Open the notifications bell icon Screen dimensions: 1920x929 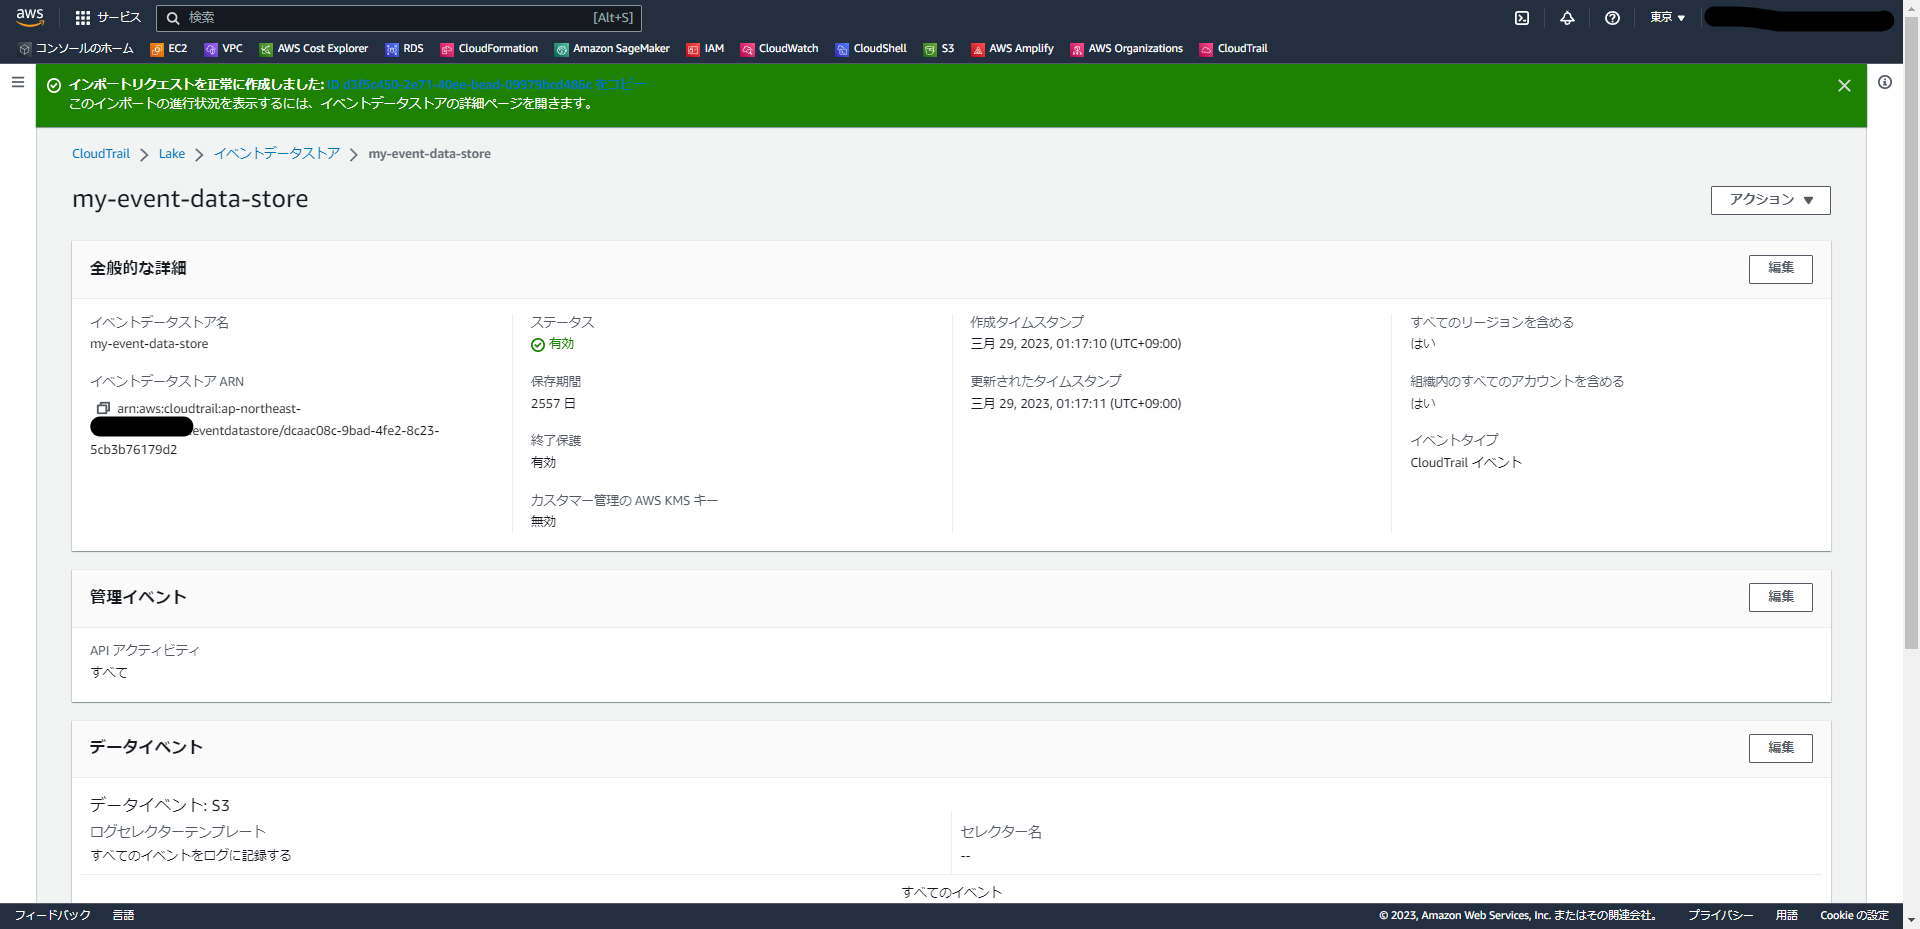coord(1567,18)
